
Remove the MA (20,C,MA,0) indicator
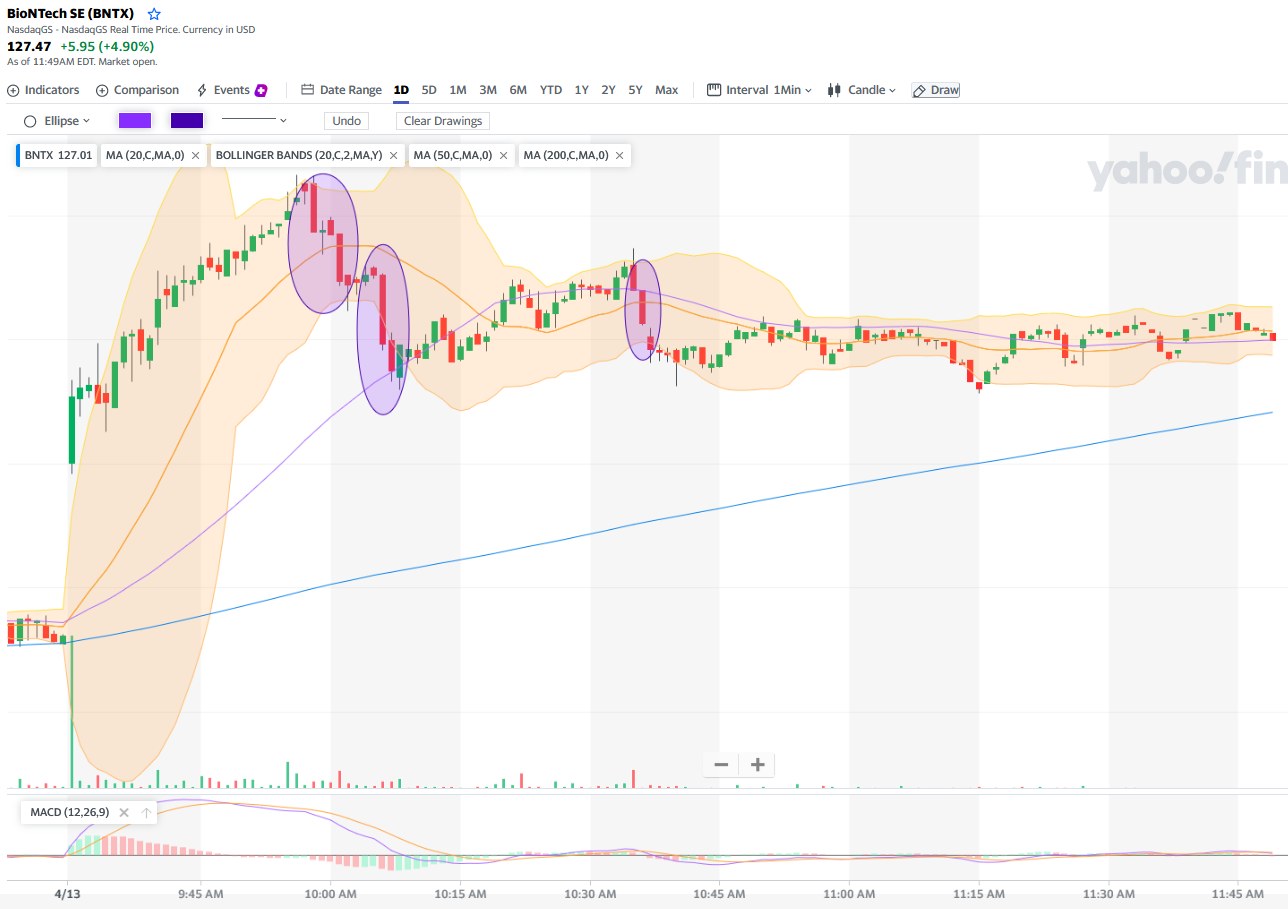[195, 155]
